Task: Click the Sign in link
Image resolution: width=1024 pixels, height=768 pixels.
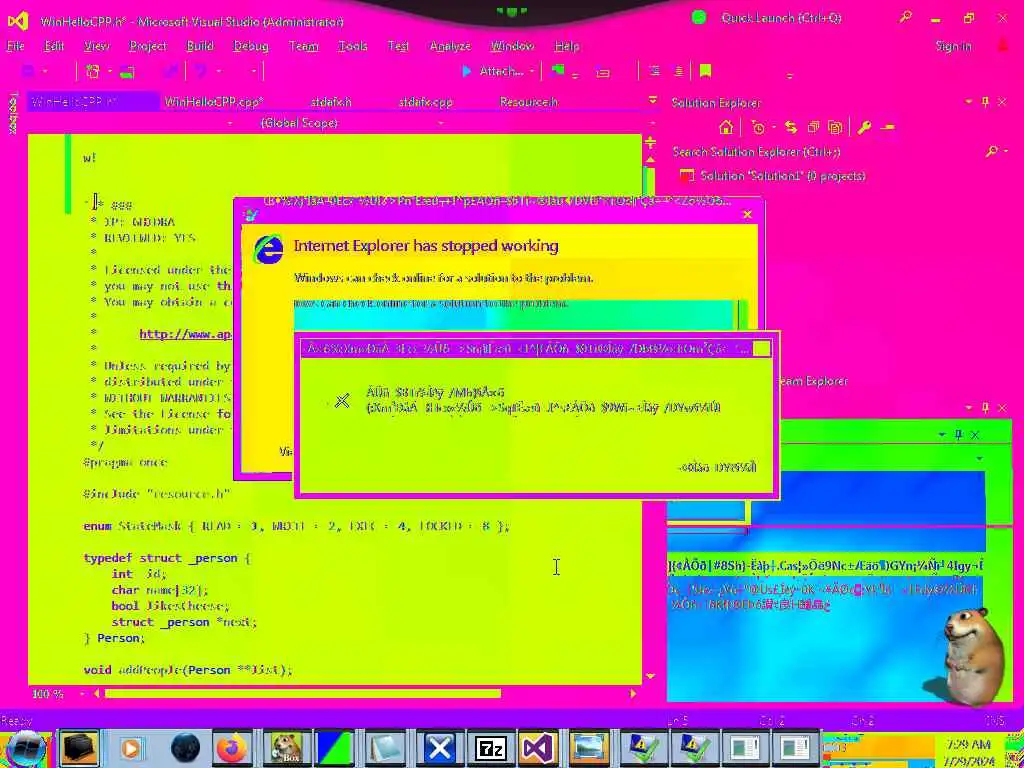Action: (x=953, y=46)
